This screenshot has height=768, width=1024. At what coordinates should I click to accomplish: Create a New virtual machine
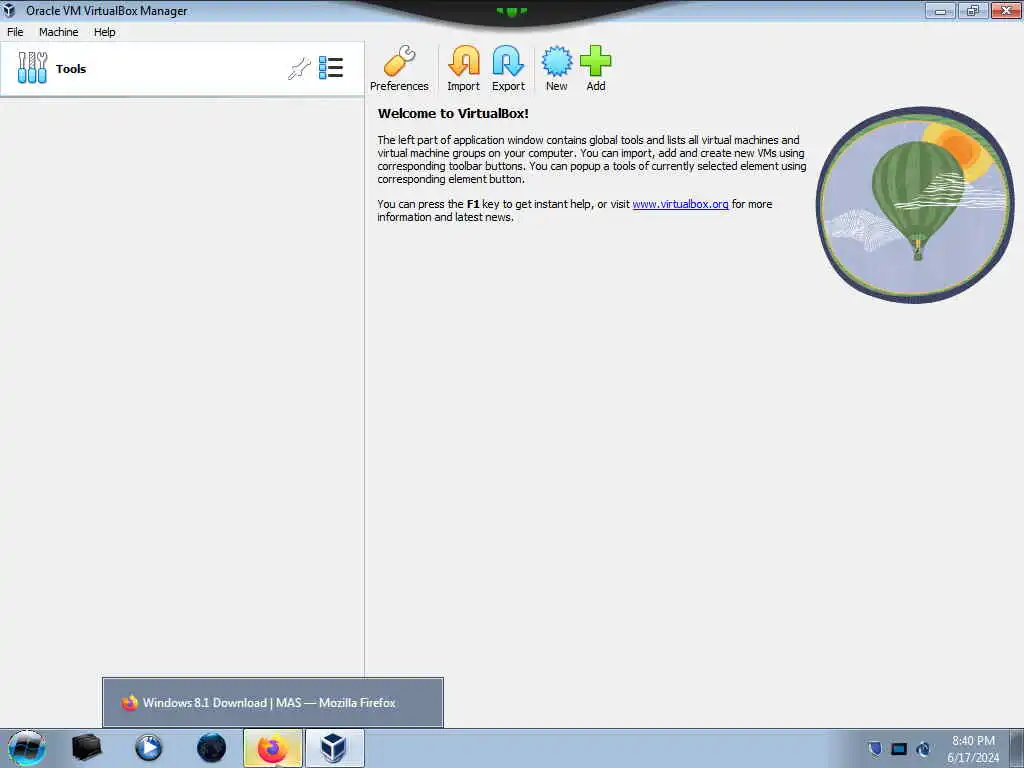(556, 69)
